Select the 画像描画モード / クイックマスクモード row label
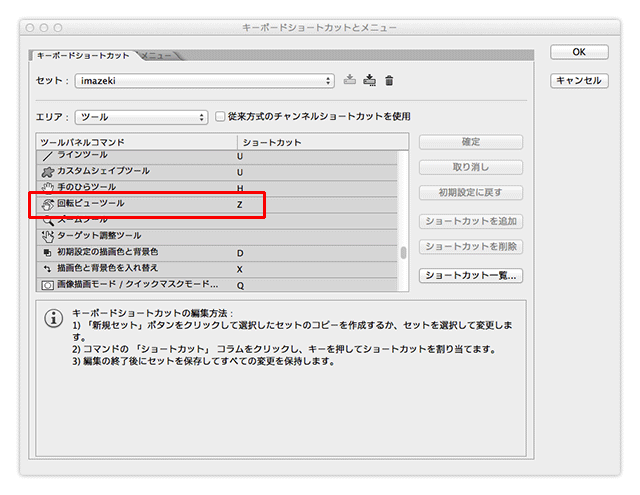Screen dimensions: 640x495 tap(138, 284)
